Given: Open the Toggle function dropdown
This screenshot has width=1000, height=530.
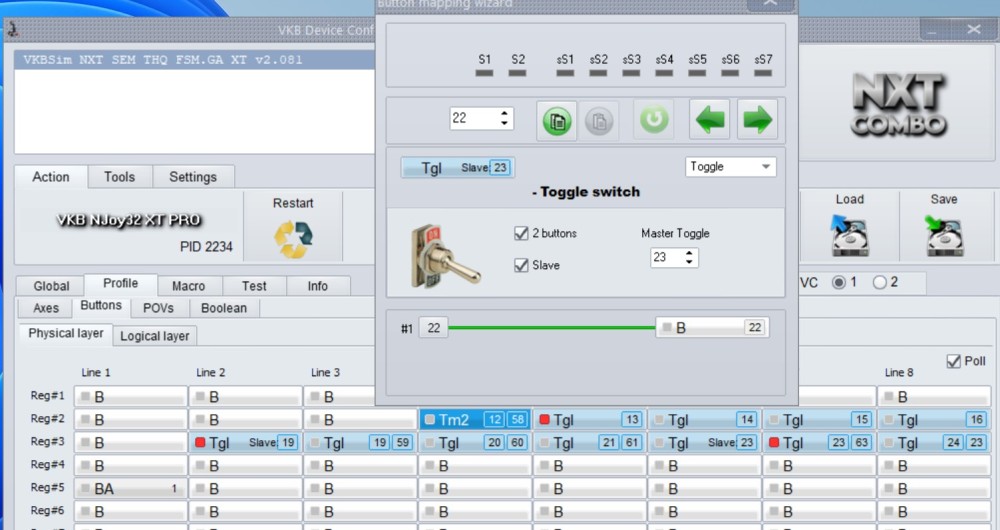Looking at the screenshot, I should click(x=730, y=167).
